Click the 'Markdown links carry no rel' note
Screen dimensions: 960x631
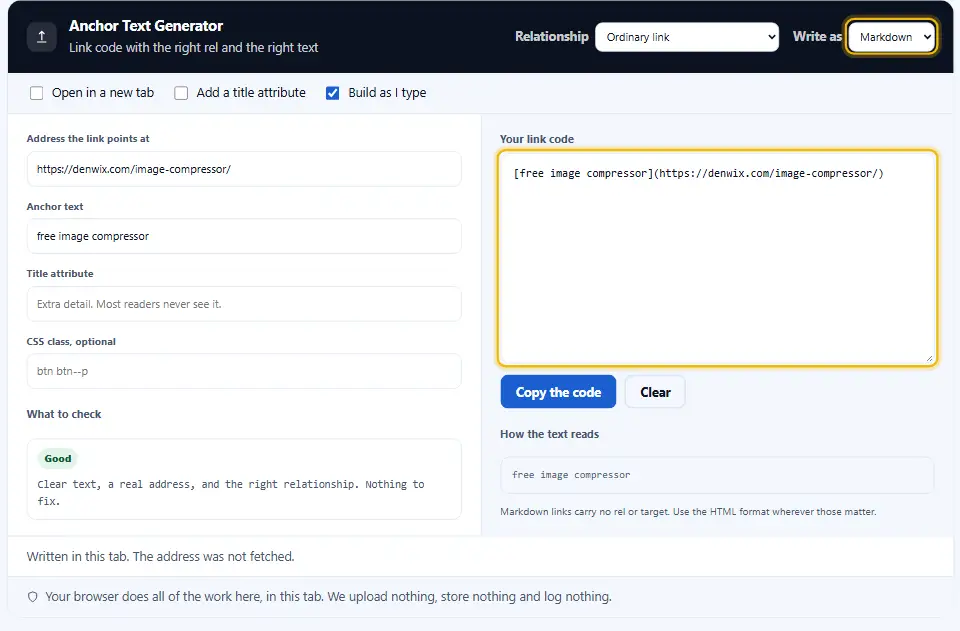(688, 512)
